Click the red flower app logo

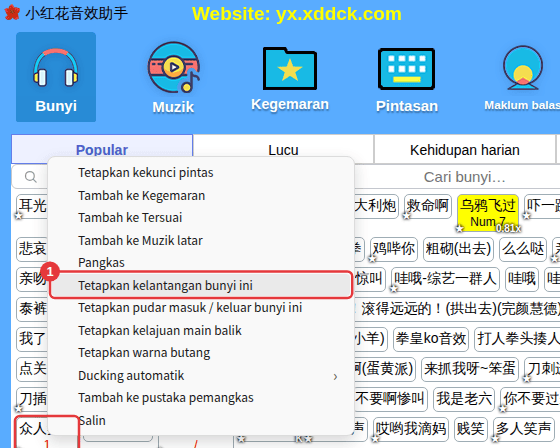pyautogui.click(x=12, y=13)
